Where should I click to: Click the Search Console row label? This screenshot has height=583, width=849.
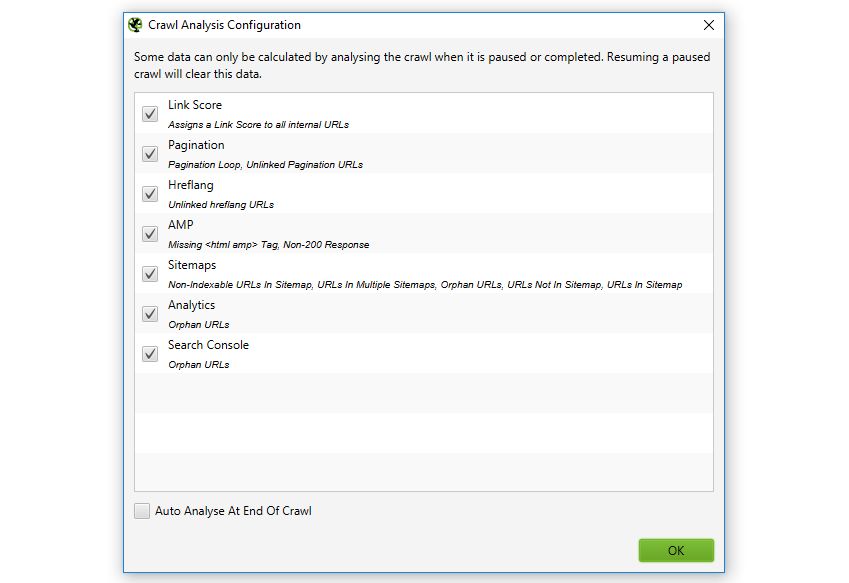pyautogui.click(x=208, y=345)
